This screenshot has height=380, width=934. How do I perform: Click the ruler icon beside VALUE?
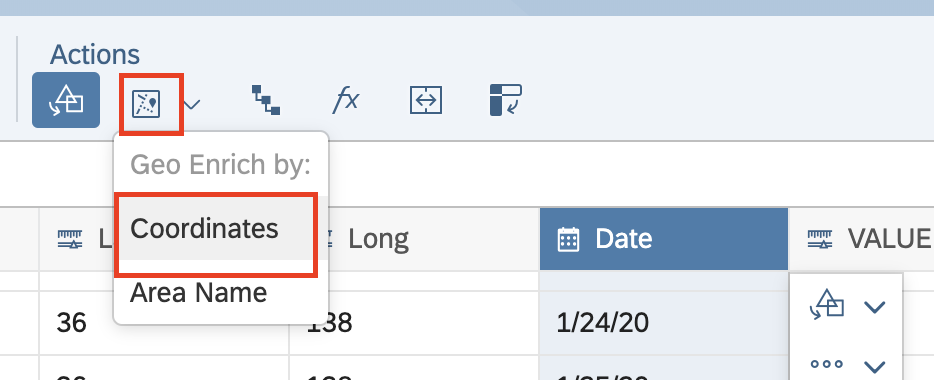tap(820, 239)
